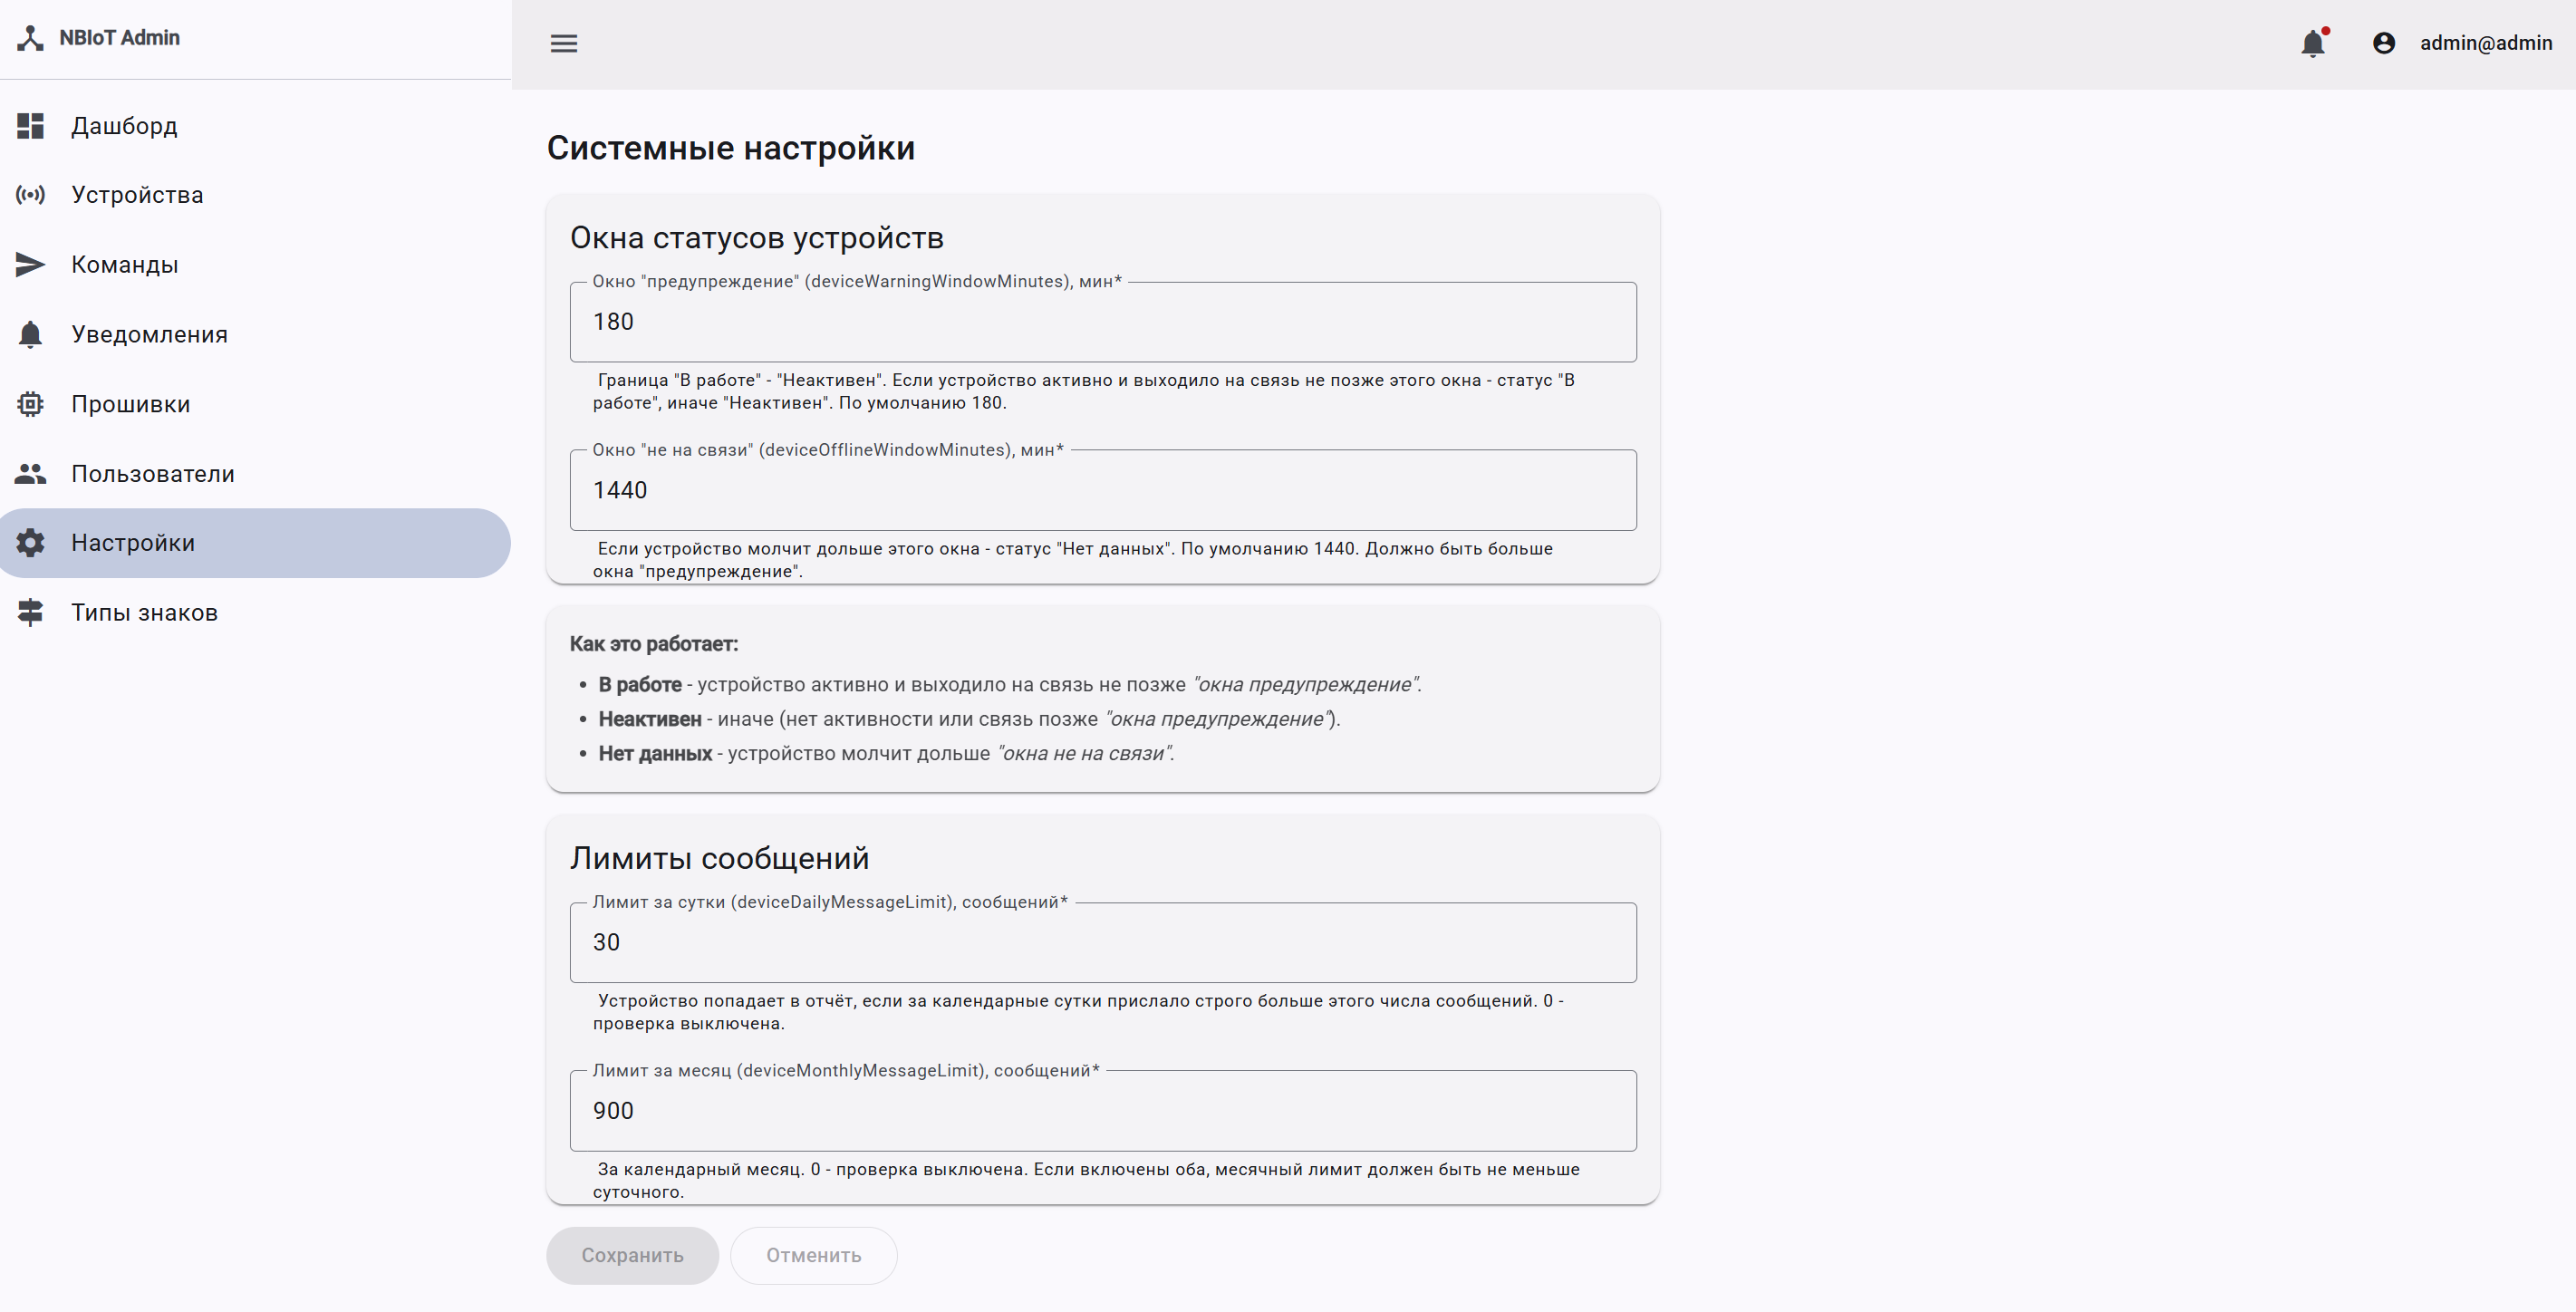Click the user account avatar icon
Viewport: 2576px width, 1312px height.
point(2384,43)
